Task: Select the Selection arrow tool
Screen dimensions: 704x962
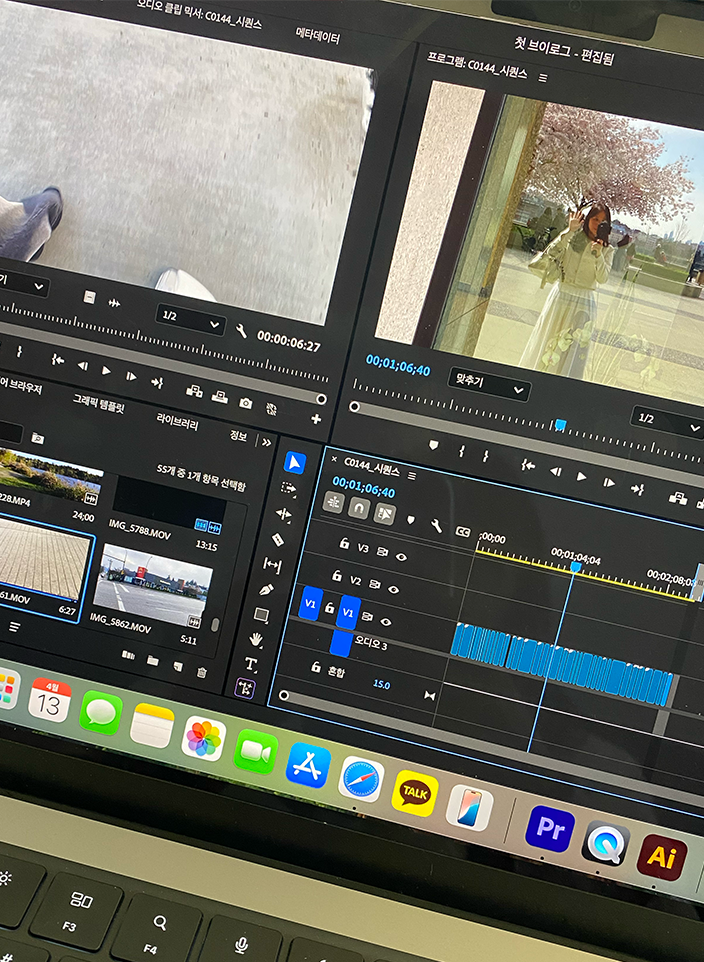Action: click(x=295, y=463)
